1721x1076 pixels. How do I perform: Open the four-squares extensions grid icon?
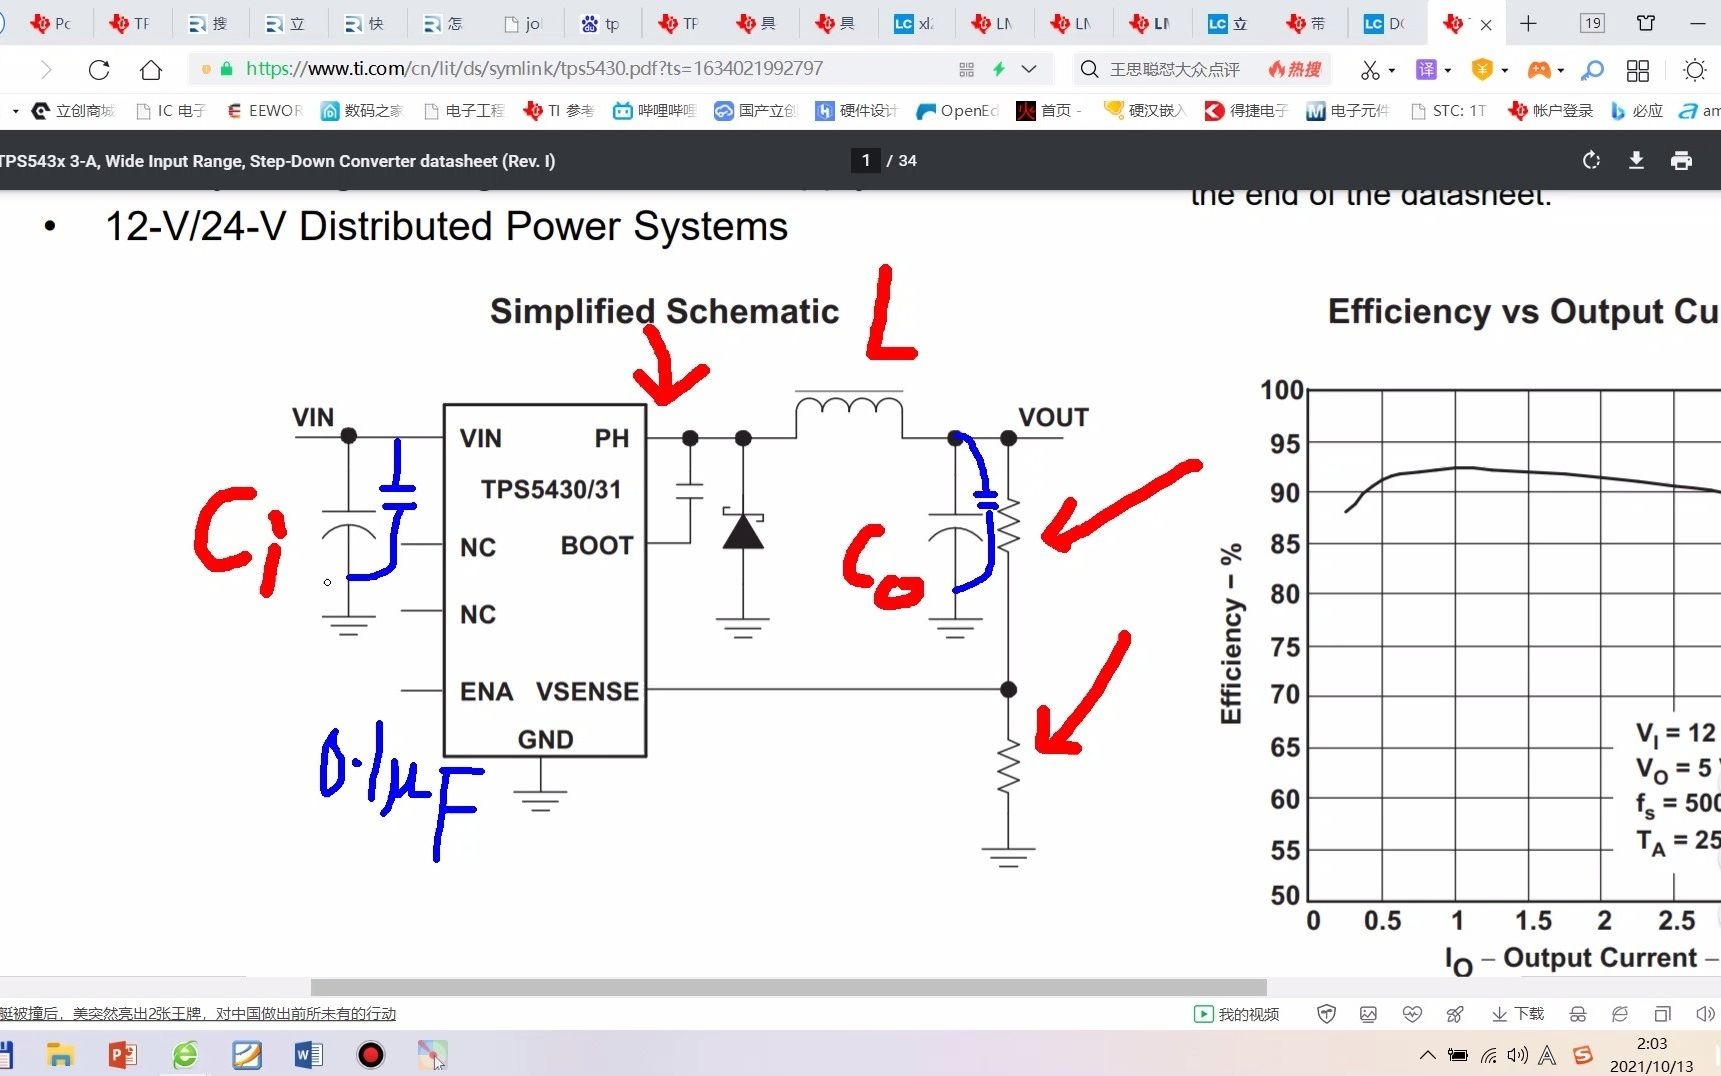1638,70
